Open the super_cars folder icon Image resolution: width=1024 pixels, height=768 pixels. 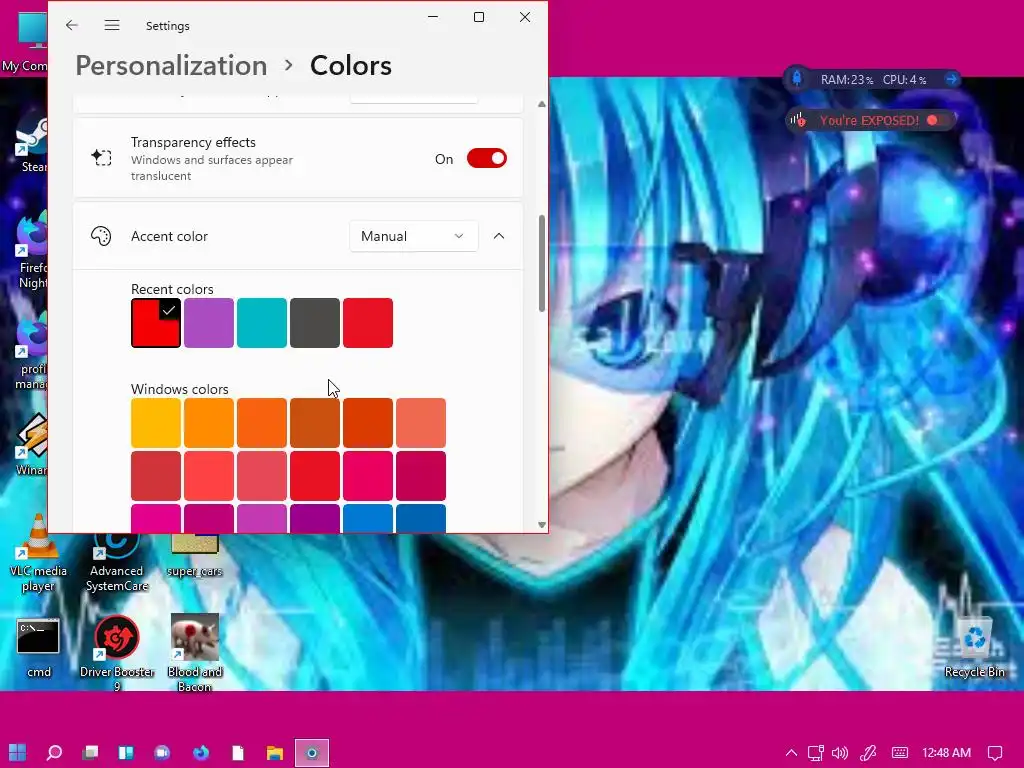(195, 555)
